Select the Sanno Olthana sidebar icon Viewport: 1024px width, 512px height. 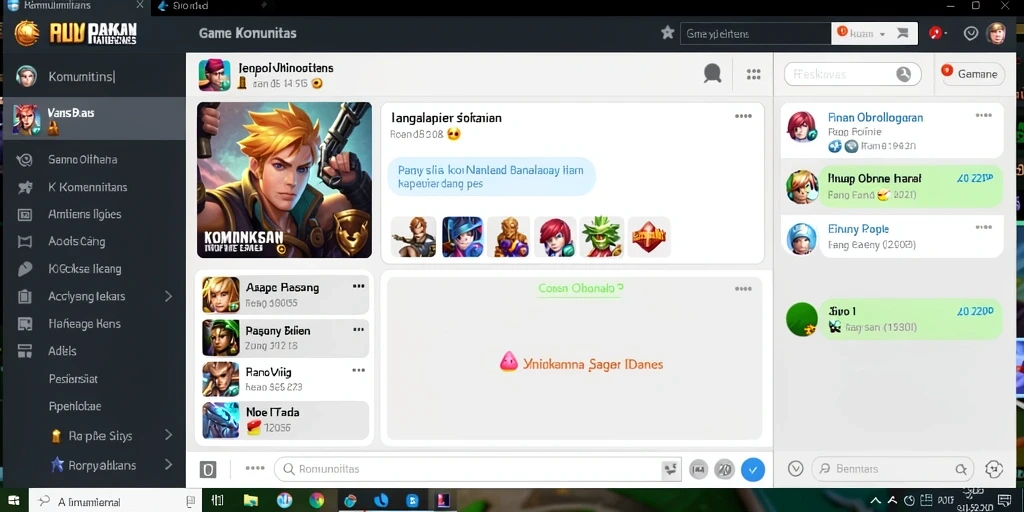point(25,159)
